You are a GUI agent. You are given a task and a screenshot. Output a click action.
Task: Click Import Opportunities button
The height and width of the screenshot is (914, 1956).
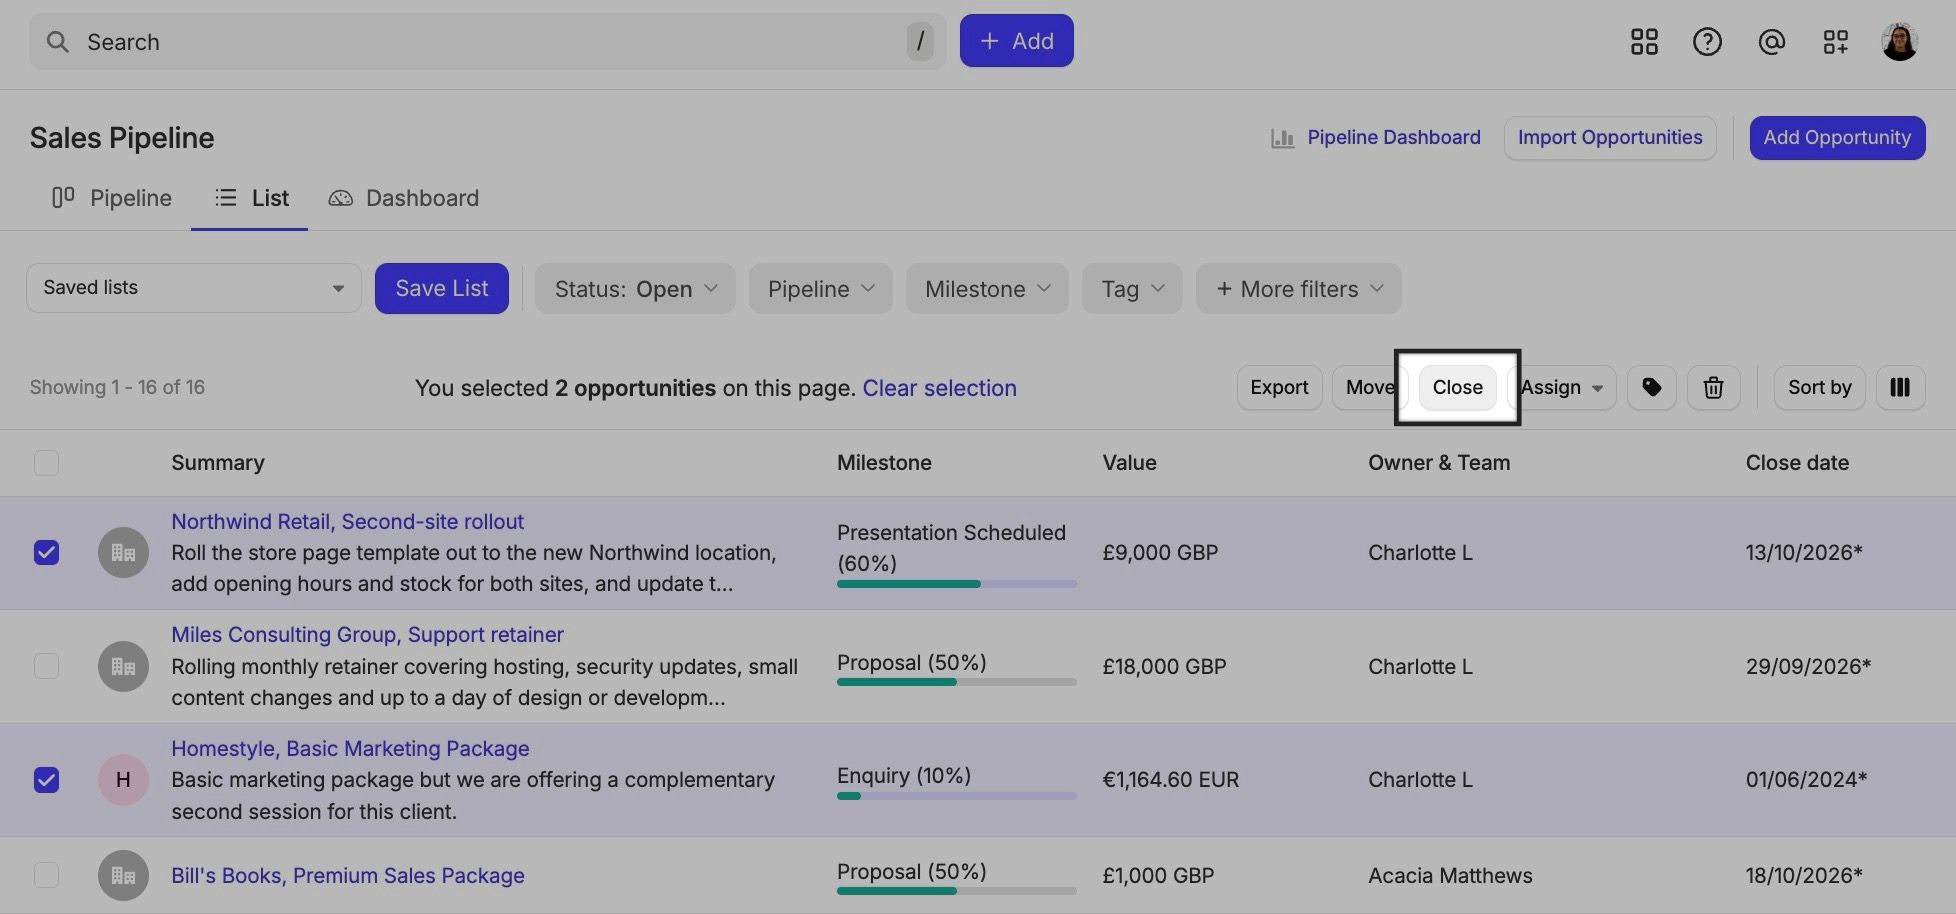click(x=1610, y=138)
